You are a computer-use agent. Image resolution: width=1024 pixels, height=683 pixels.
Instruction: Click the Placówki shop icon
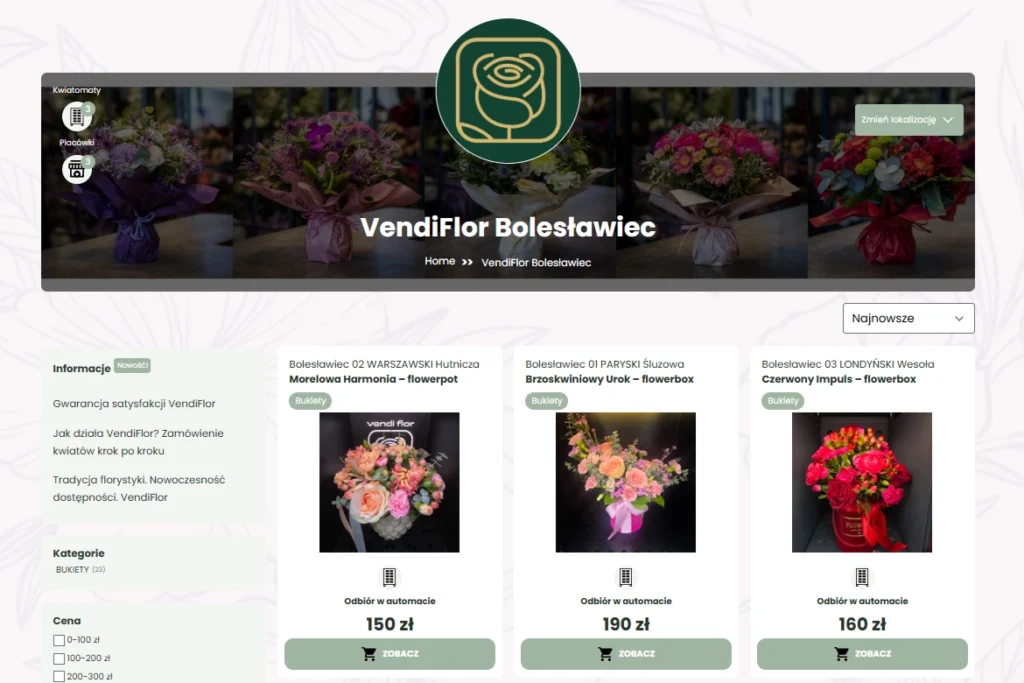tap(76, 170)
